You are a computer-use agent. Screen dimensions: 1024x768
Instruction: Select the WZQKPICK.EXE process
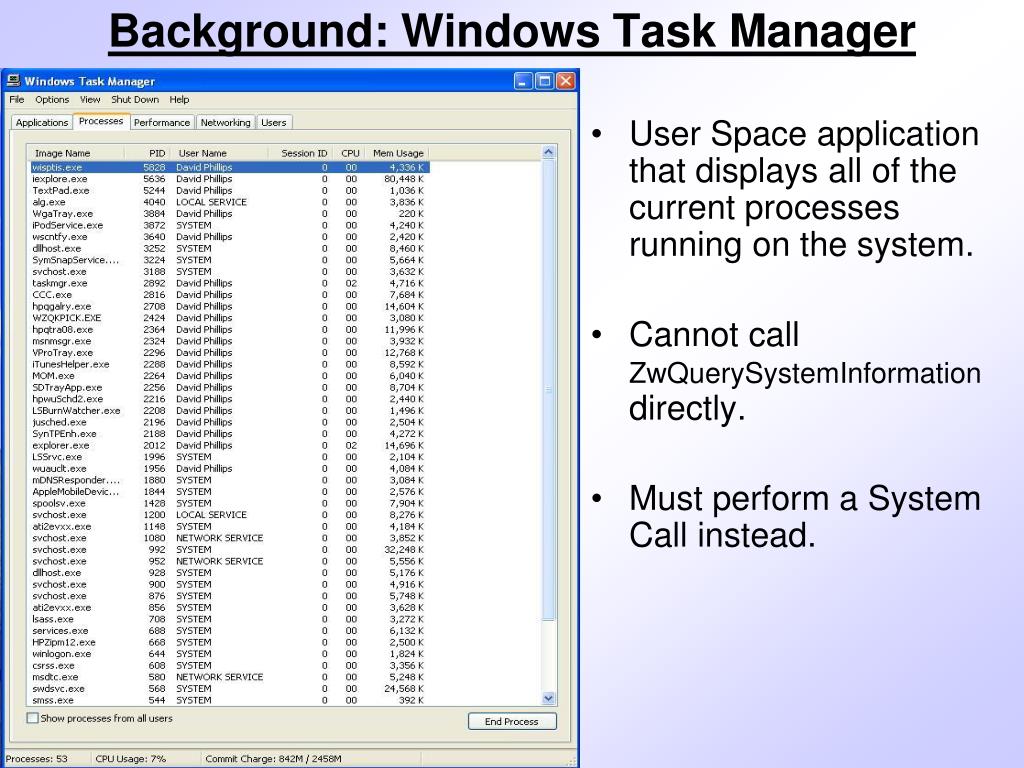coord(230,318)
